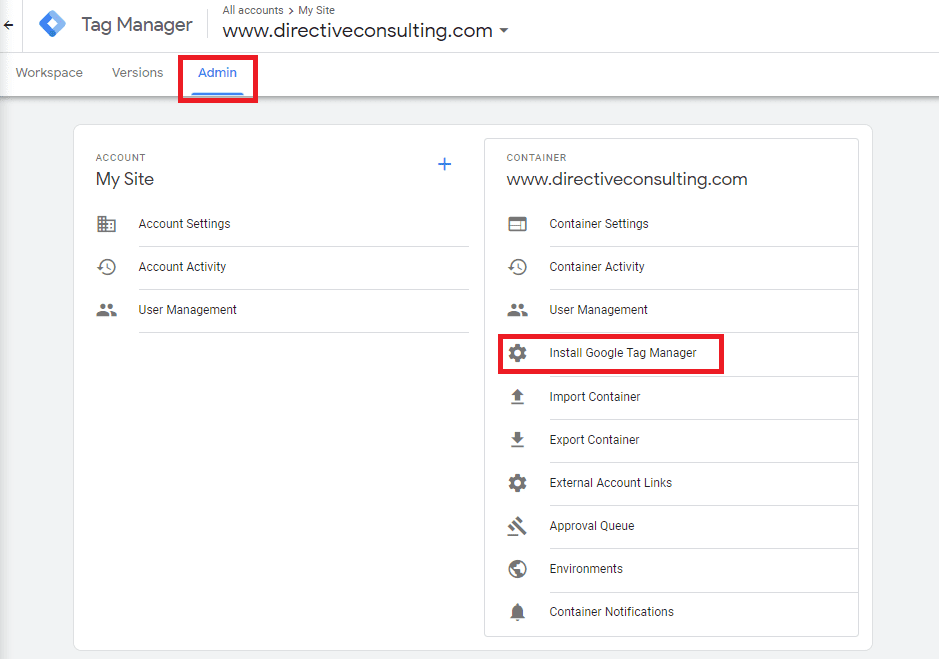Click the Export Container download icon
939x659 pixels.
coord(517,440)
